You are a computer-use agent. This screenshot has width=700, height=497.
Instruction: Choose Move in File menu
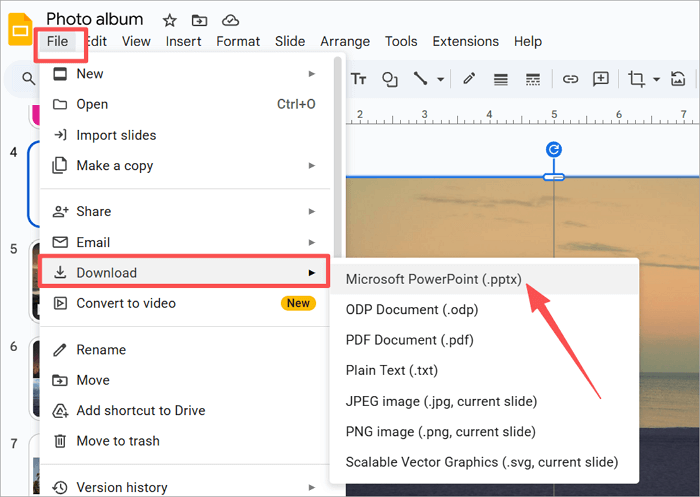(185, 380)
